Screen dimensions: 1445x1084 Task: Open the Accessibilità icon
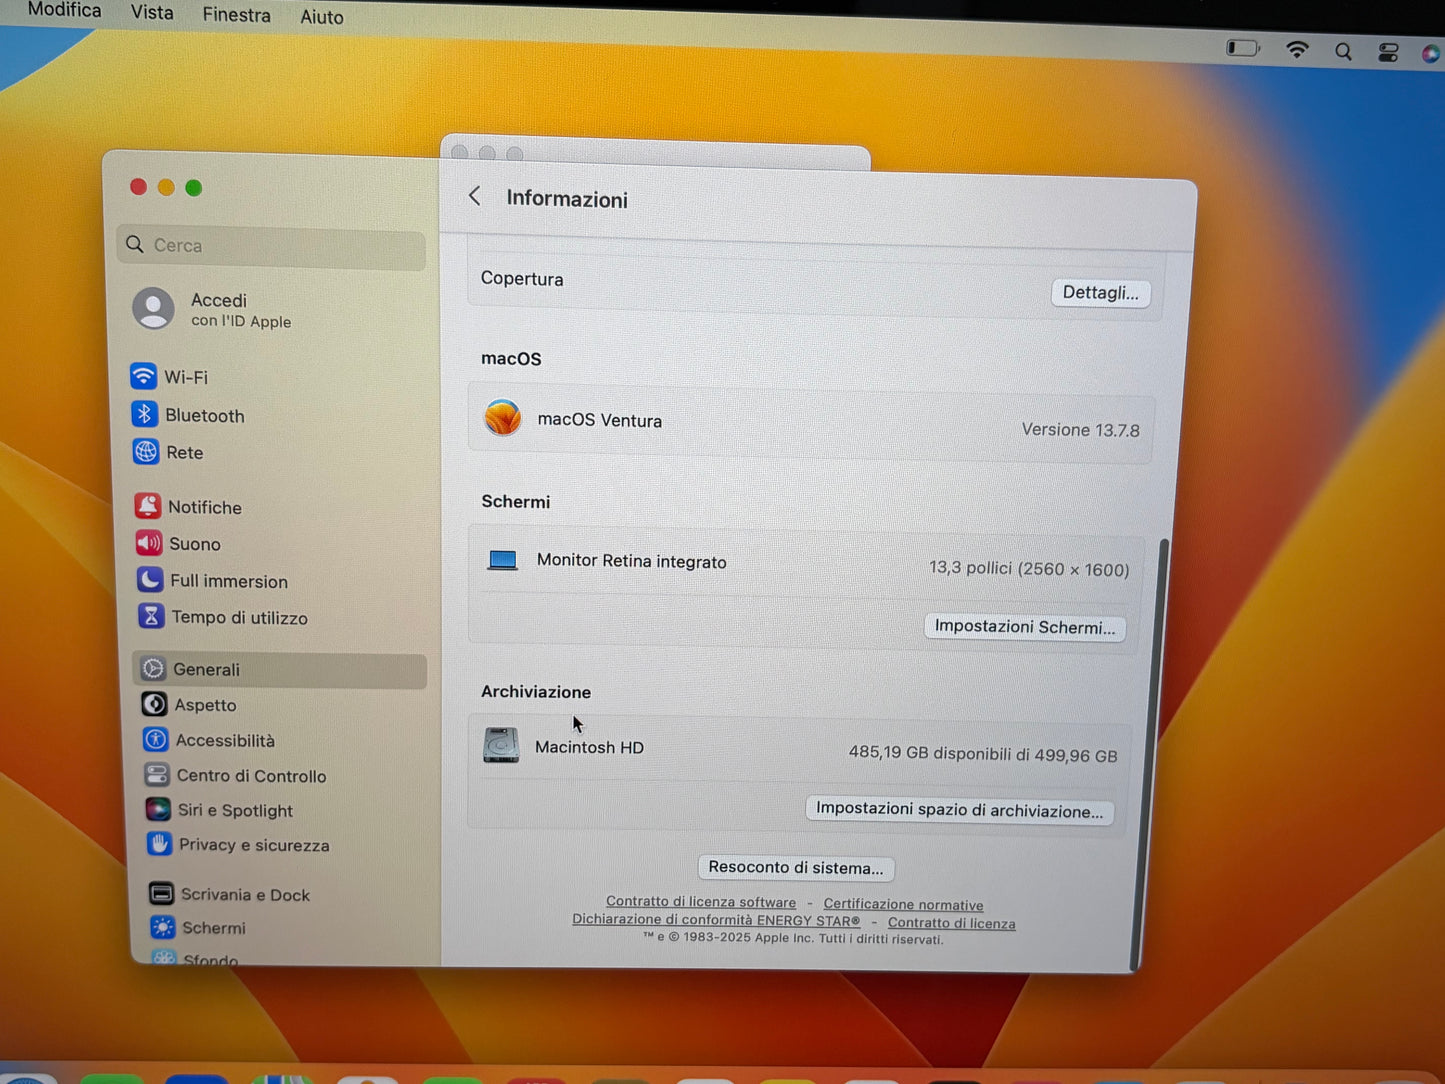pyautogui.click(x=155, y=740)
